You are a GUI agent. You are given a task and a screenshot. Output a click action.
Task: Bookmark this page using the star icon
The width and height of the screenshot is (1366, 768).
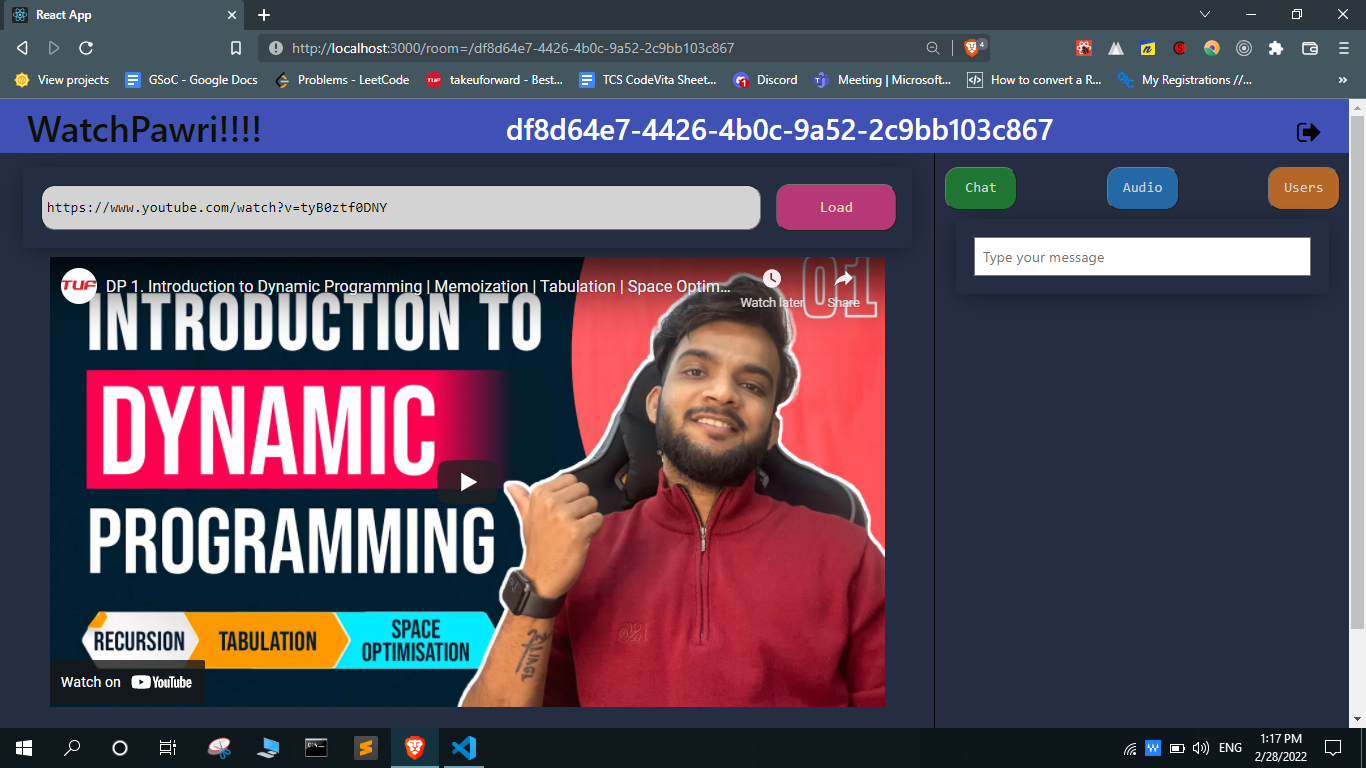click(235, 47)
